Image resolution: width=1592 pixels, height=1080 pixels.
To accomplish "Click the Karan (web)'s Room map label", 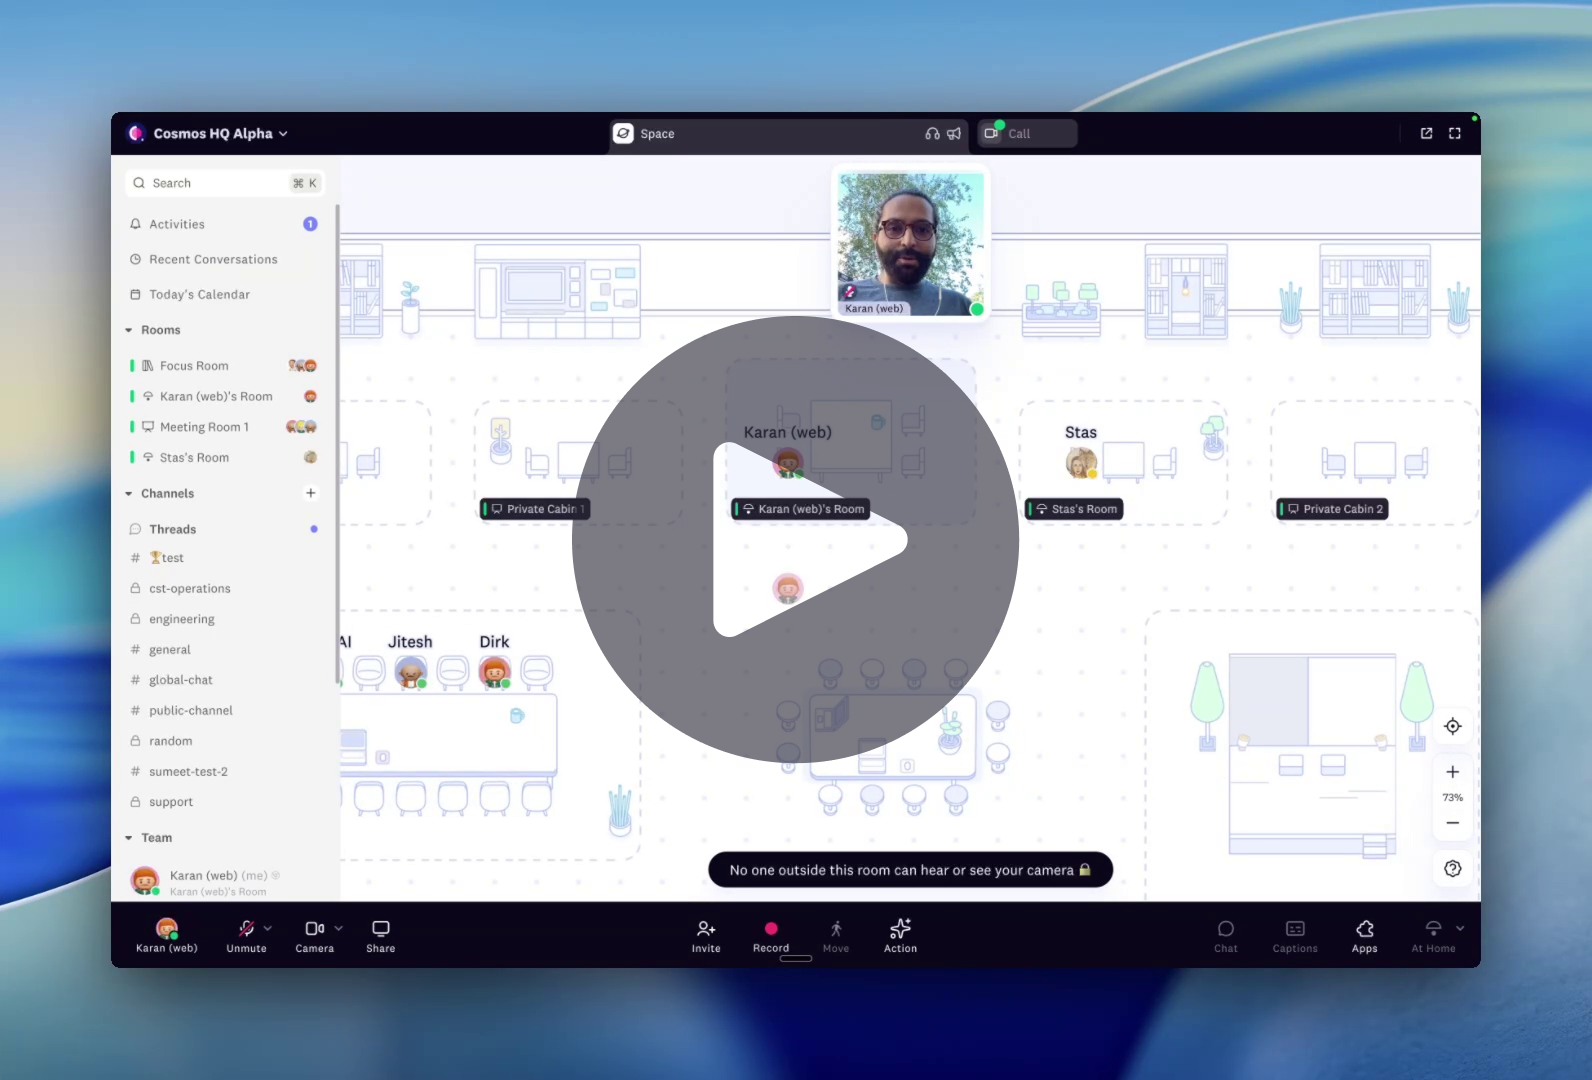I will (x=801, y=509).
